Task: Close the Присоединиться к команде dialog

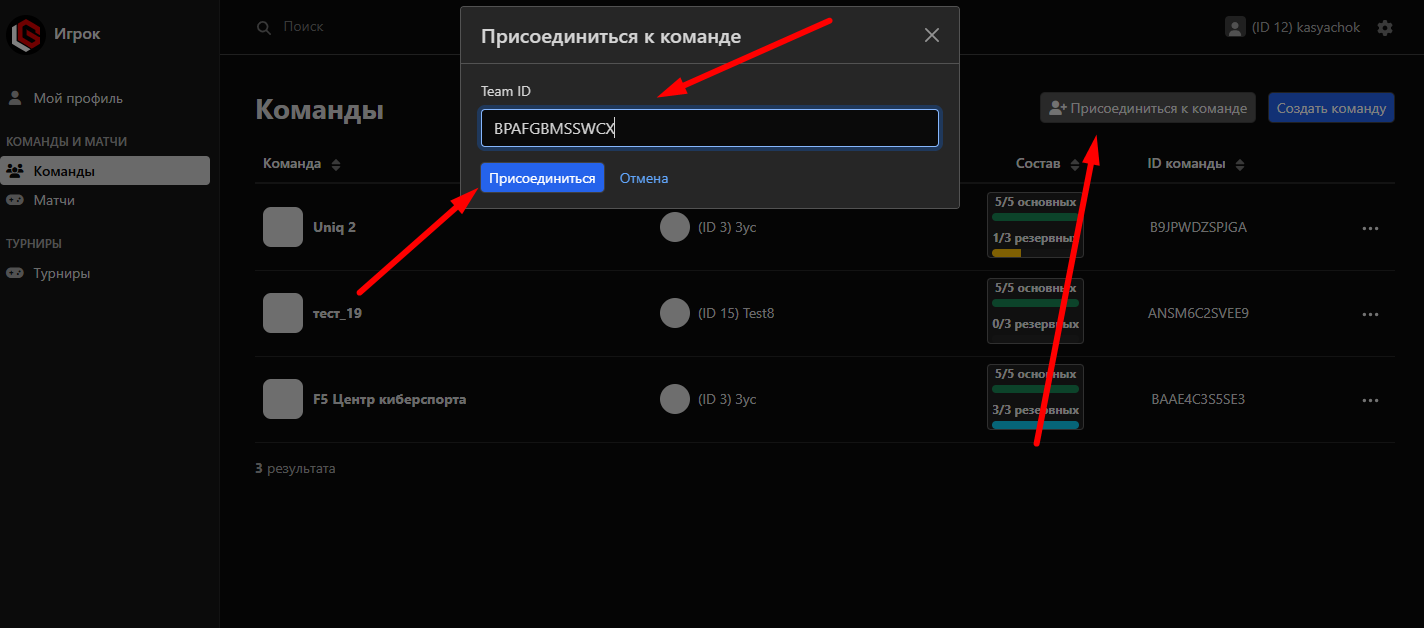Action: pyautogui.click(x=932, y=36)
